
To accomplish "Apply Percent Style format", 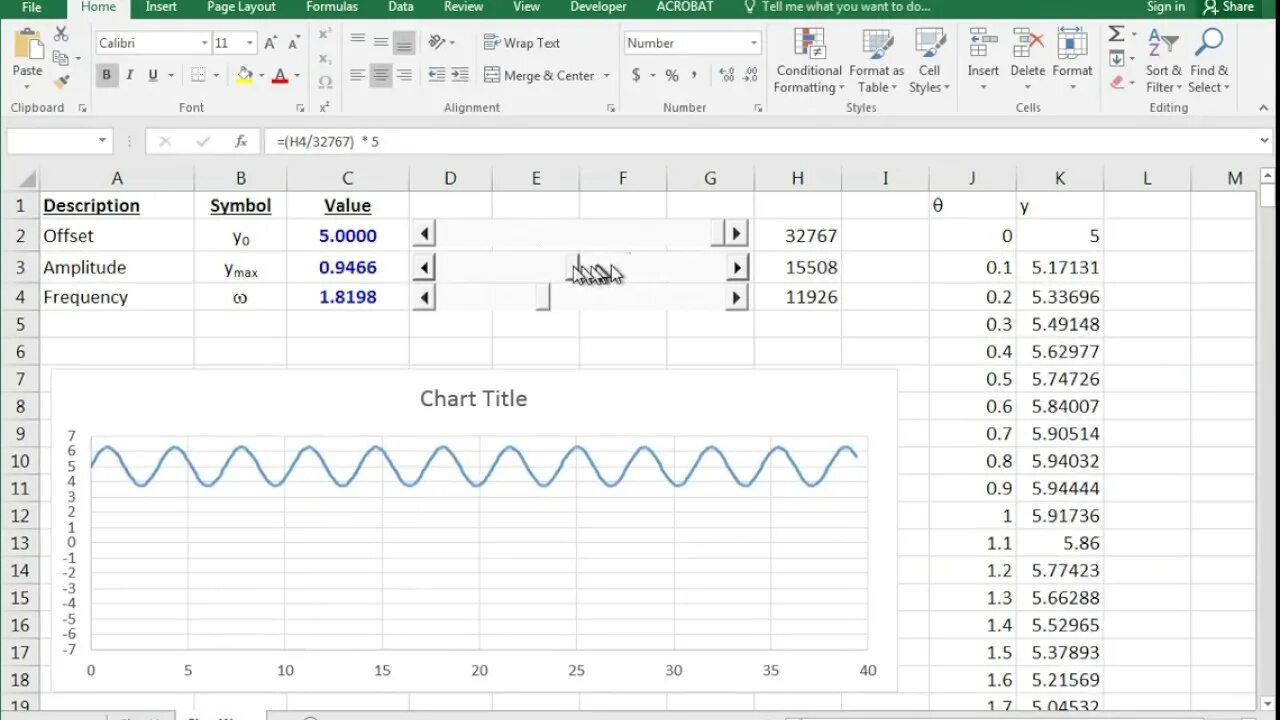I will 672,76.
